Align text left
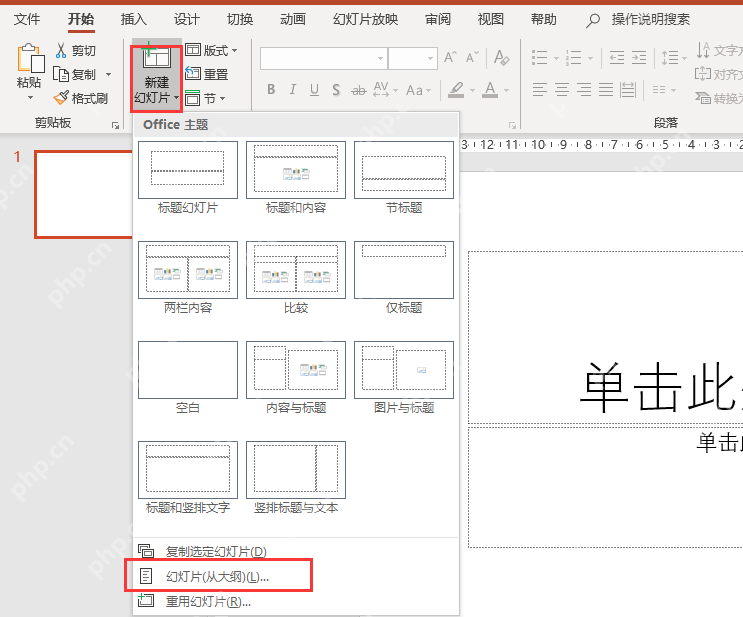This screenshot has height=617, width=743. tap(539, 90)
